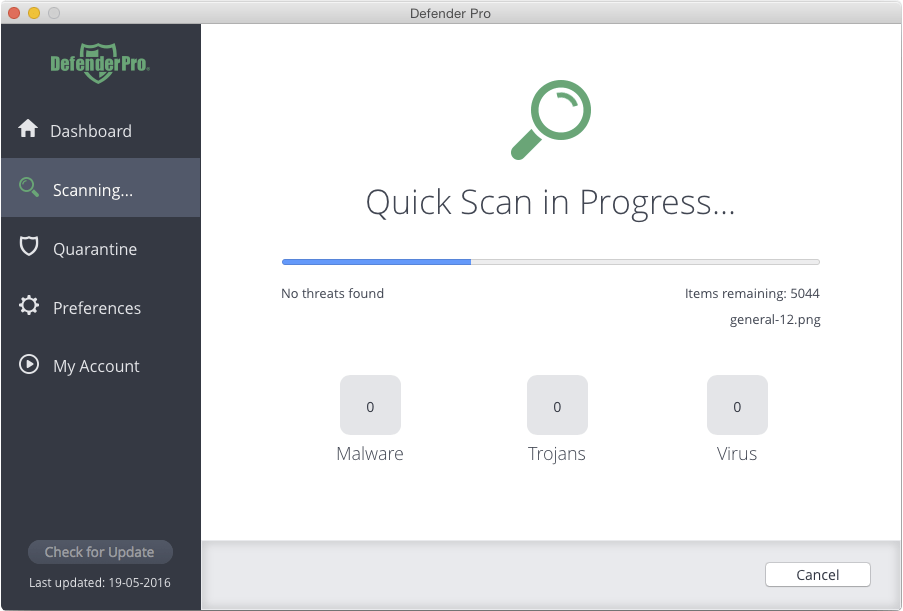Close the Defender Pro window
The height and width of the screenshot is (611, 903).
pos(14,13)
